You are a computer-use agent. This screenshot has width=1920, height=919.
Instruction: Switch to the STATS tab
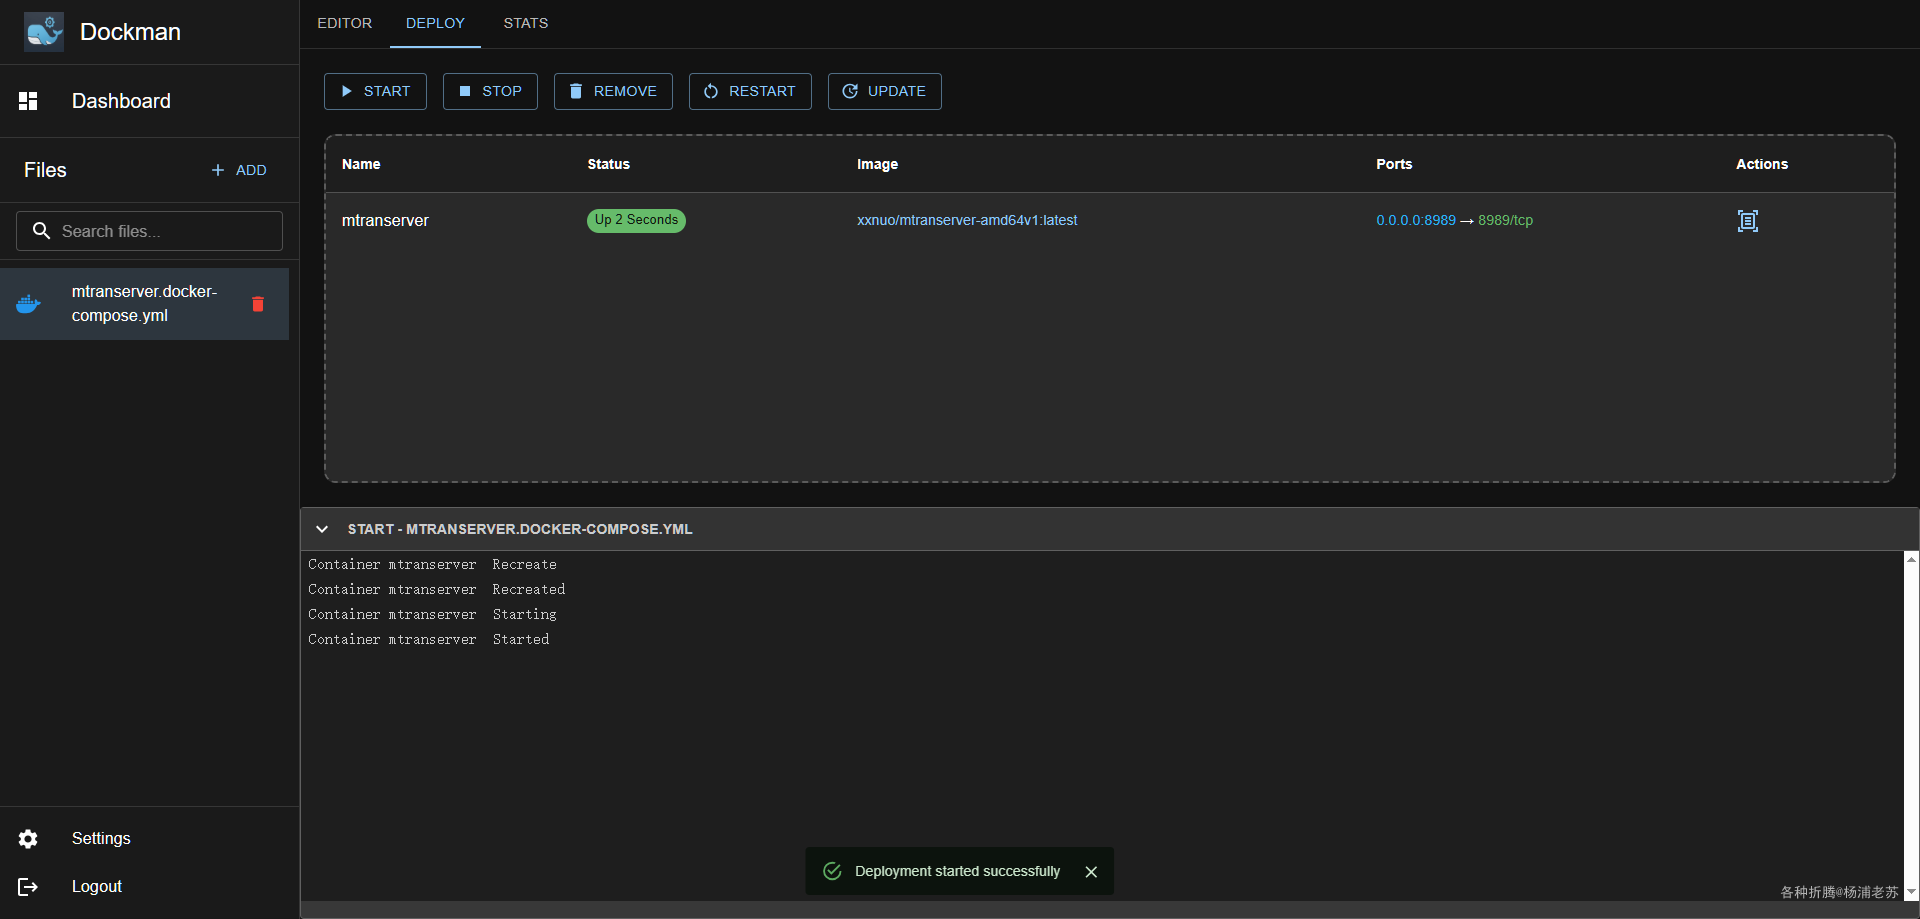point(526,23)
